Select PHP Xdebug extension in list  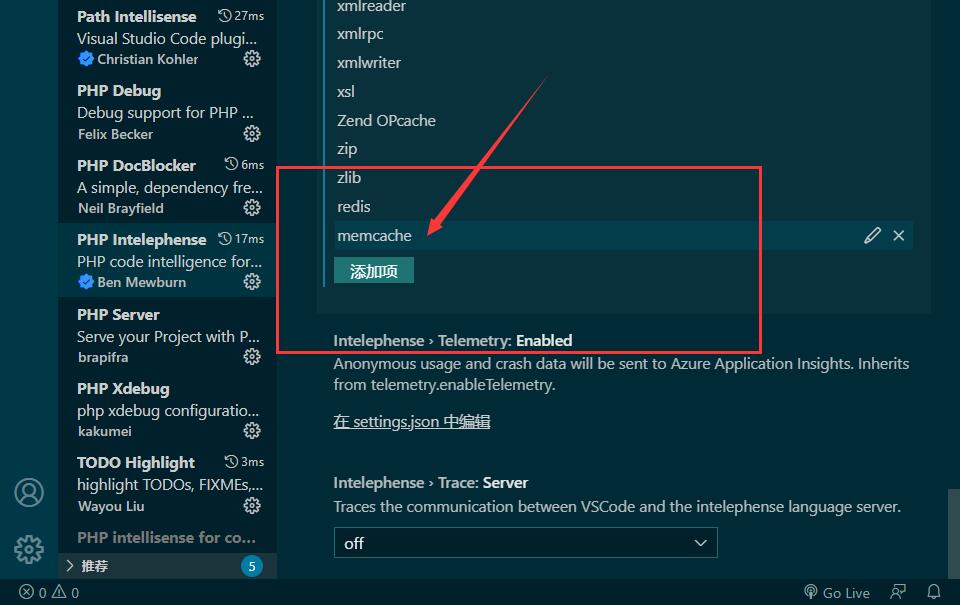(167, 409)
